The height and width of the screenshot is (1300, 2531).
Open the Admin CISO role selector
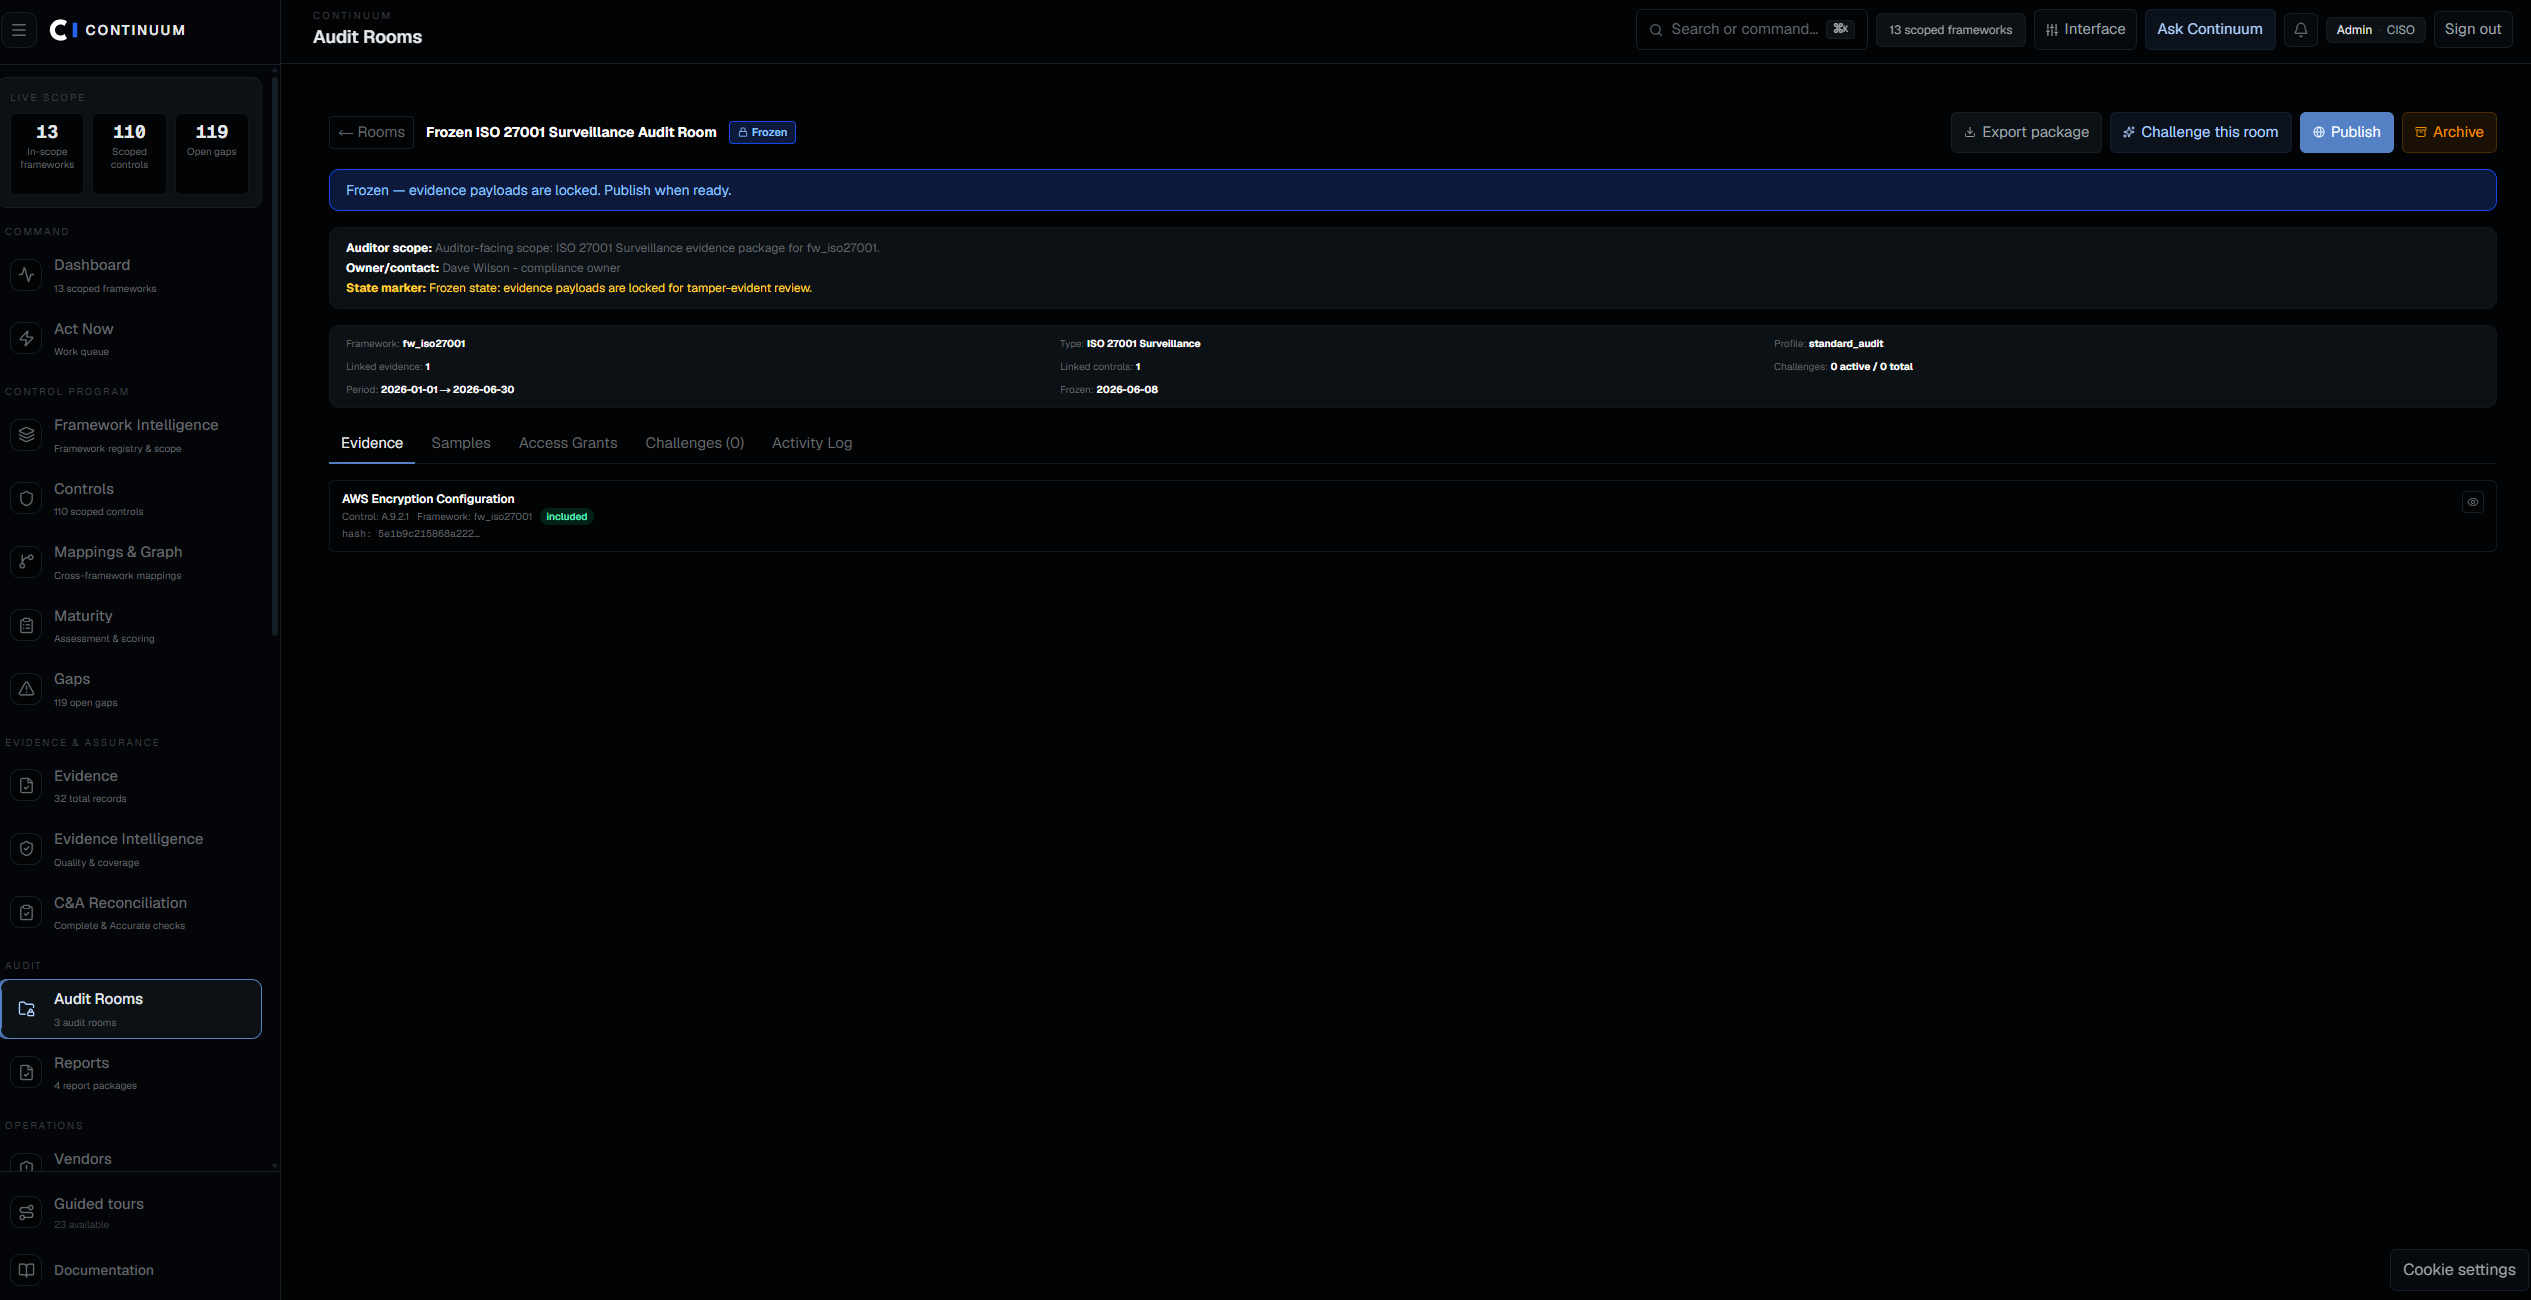[2375, 30]
